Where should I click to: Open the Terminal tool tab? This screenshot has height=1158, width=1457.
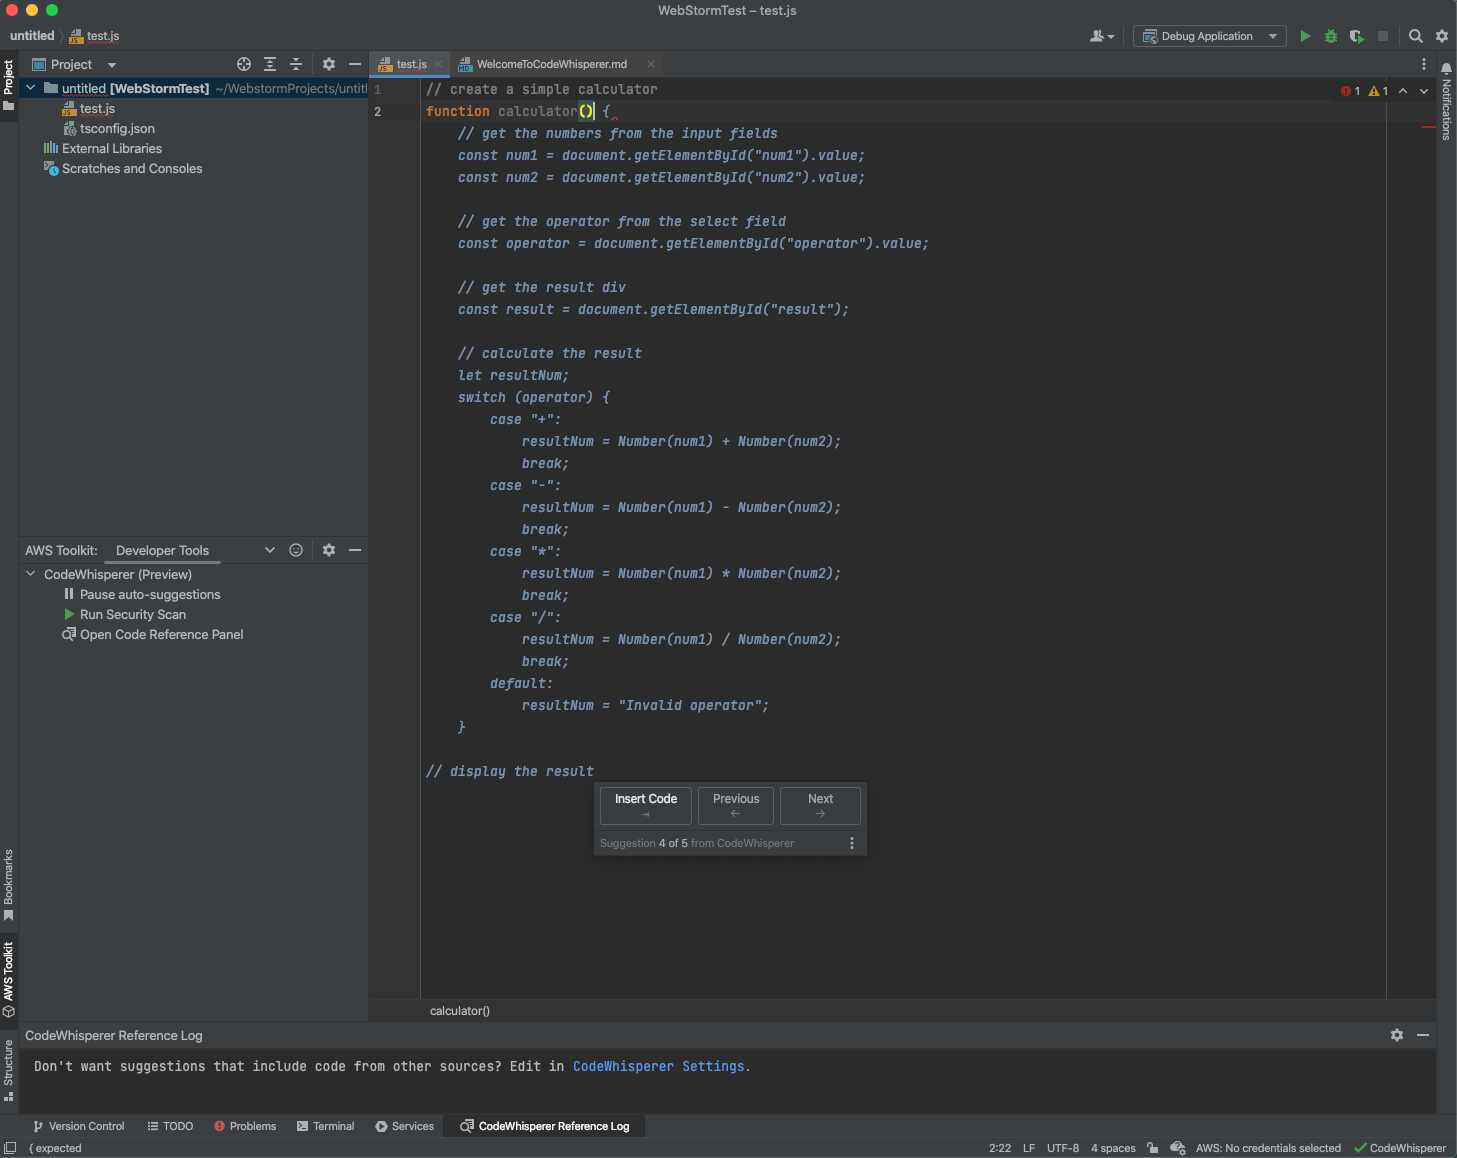click(x=326, y=1126)
